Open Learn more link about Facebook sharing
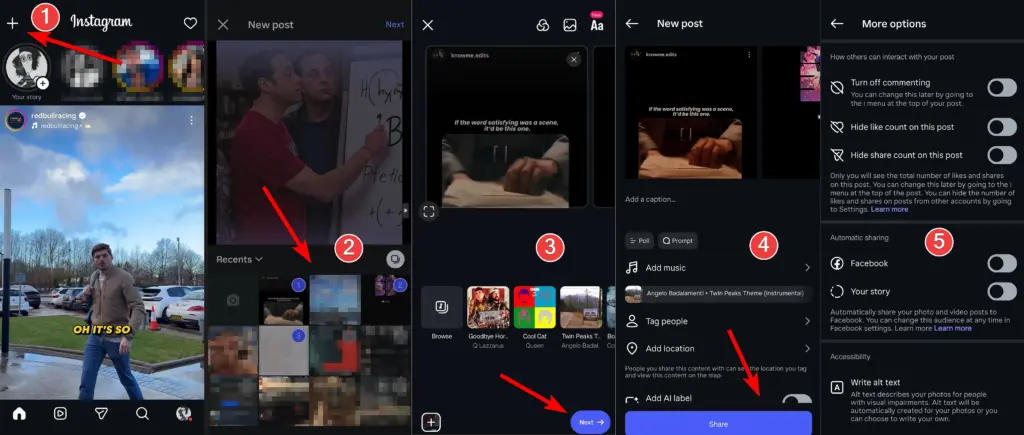Image resolution: width=1024 pixels, height=435 pixels. coord(953,329)
